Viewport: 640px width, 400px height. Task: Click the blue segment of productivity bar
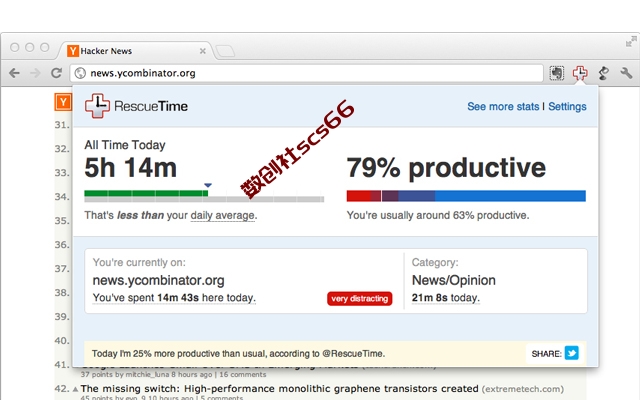510,196
